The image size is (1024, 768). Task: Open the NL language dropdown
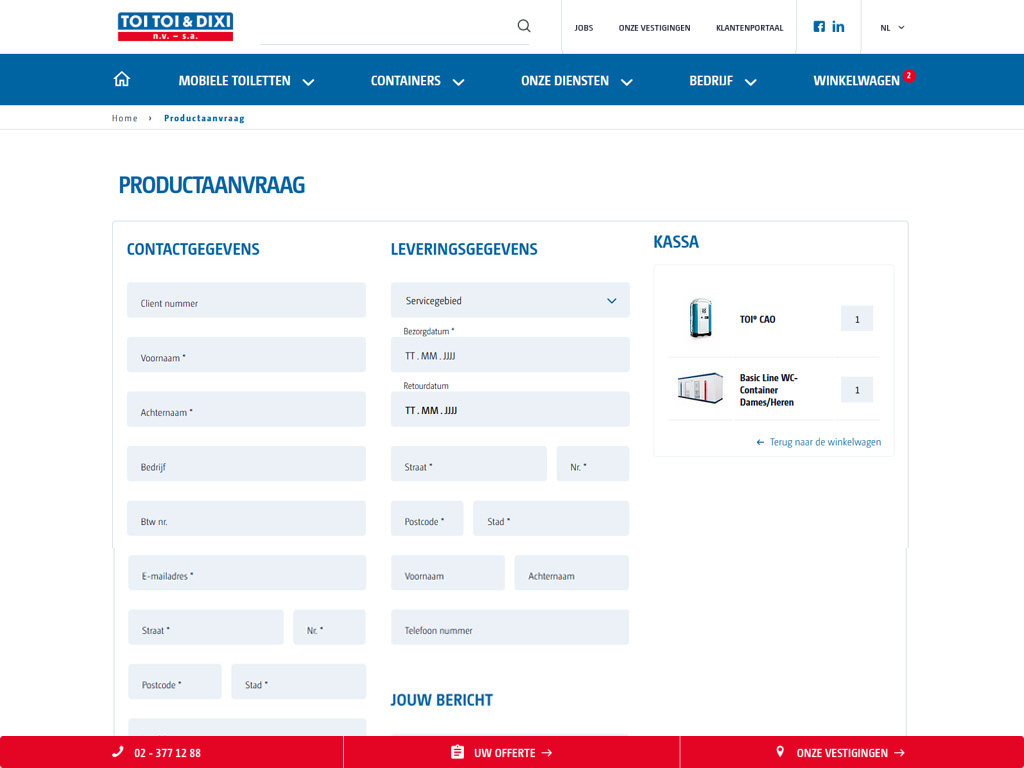tap(892, 28)
